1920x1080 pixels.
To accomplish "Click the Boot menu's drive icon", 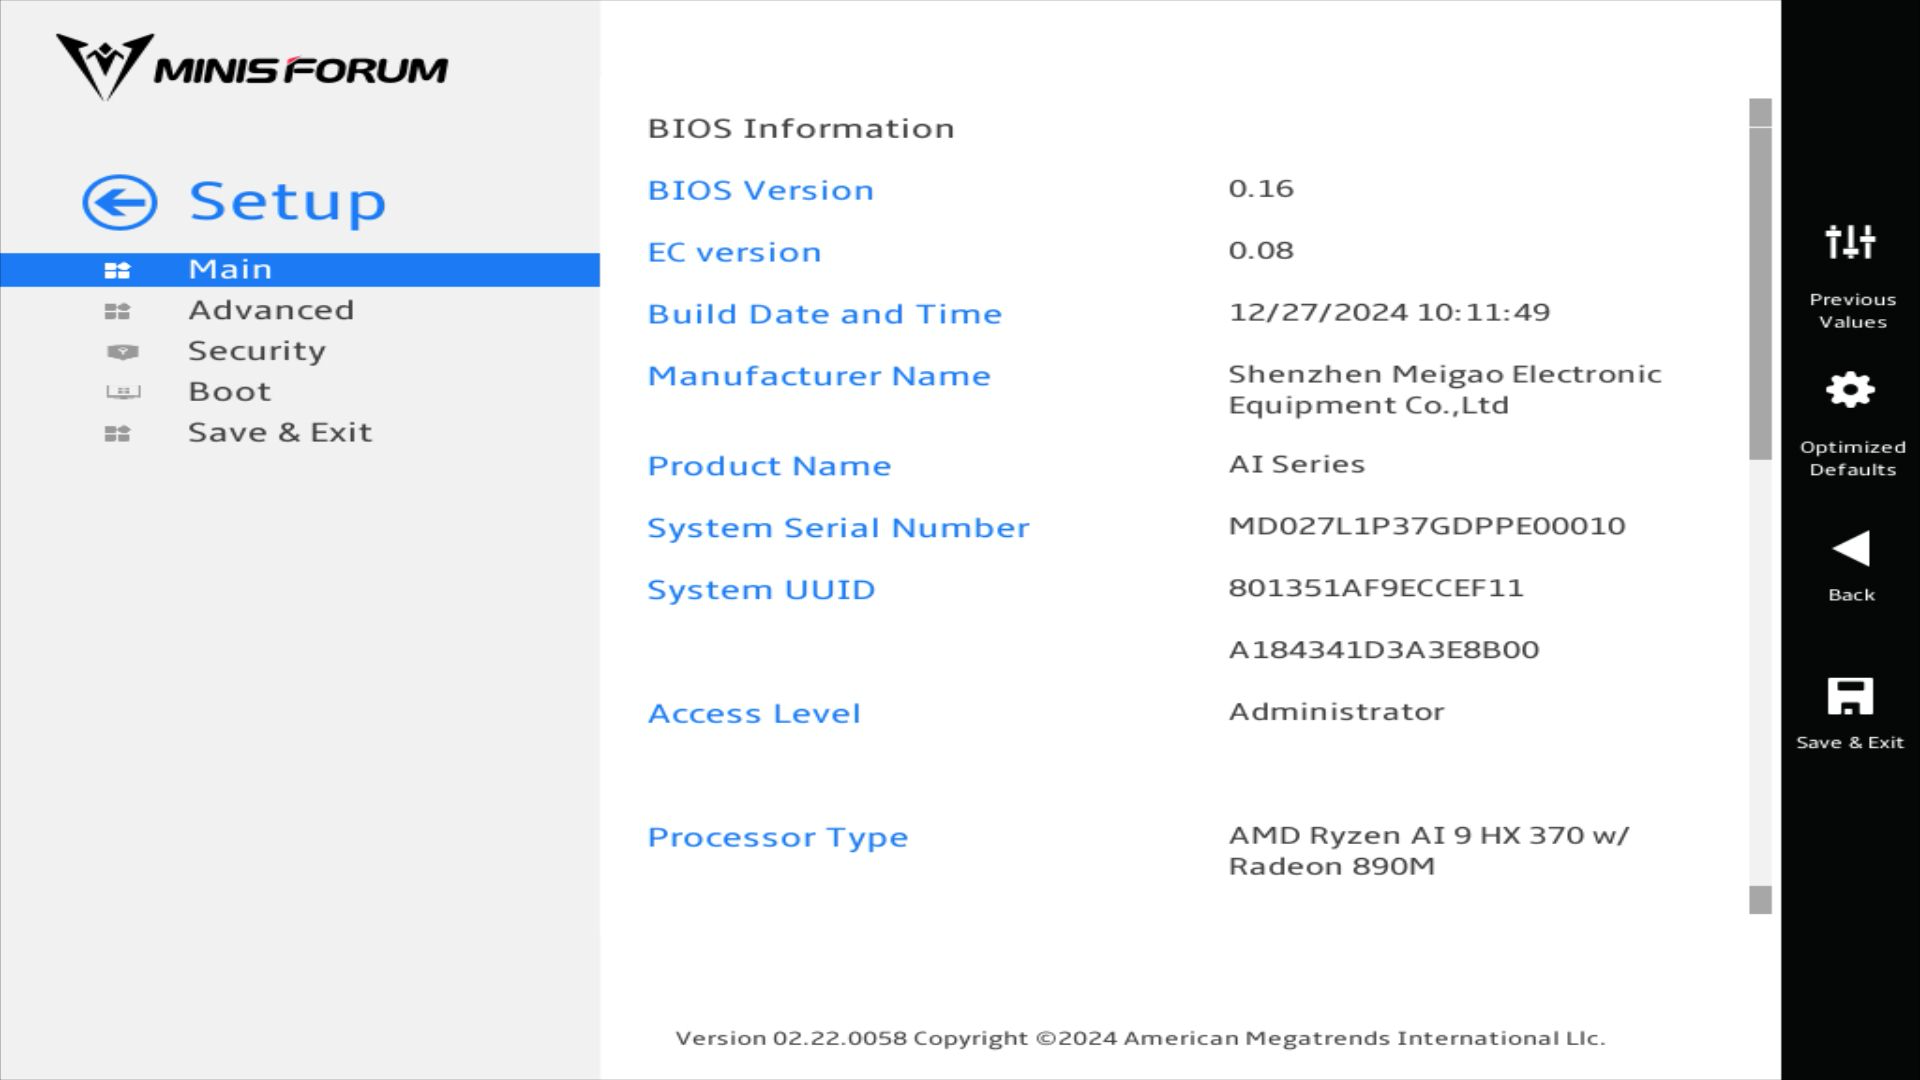I will [123, 392].
